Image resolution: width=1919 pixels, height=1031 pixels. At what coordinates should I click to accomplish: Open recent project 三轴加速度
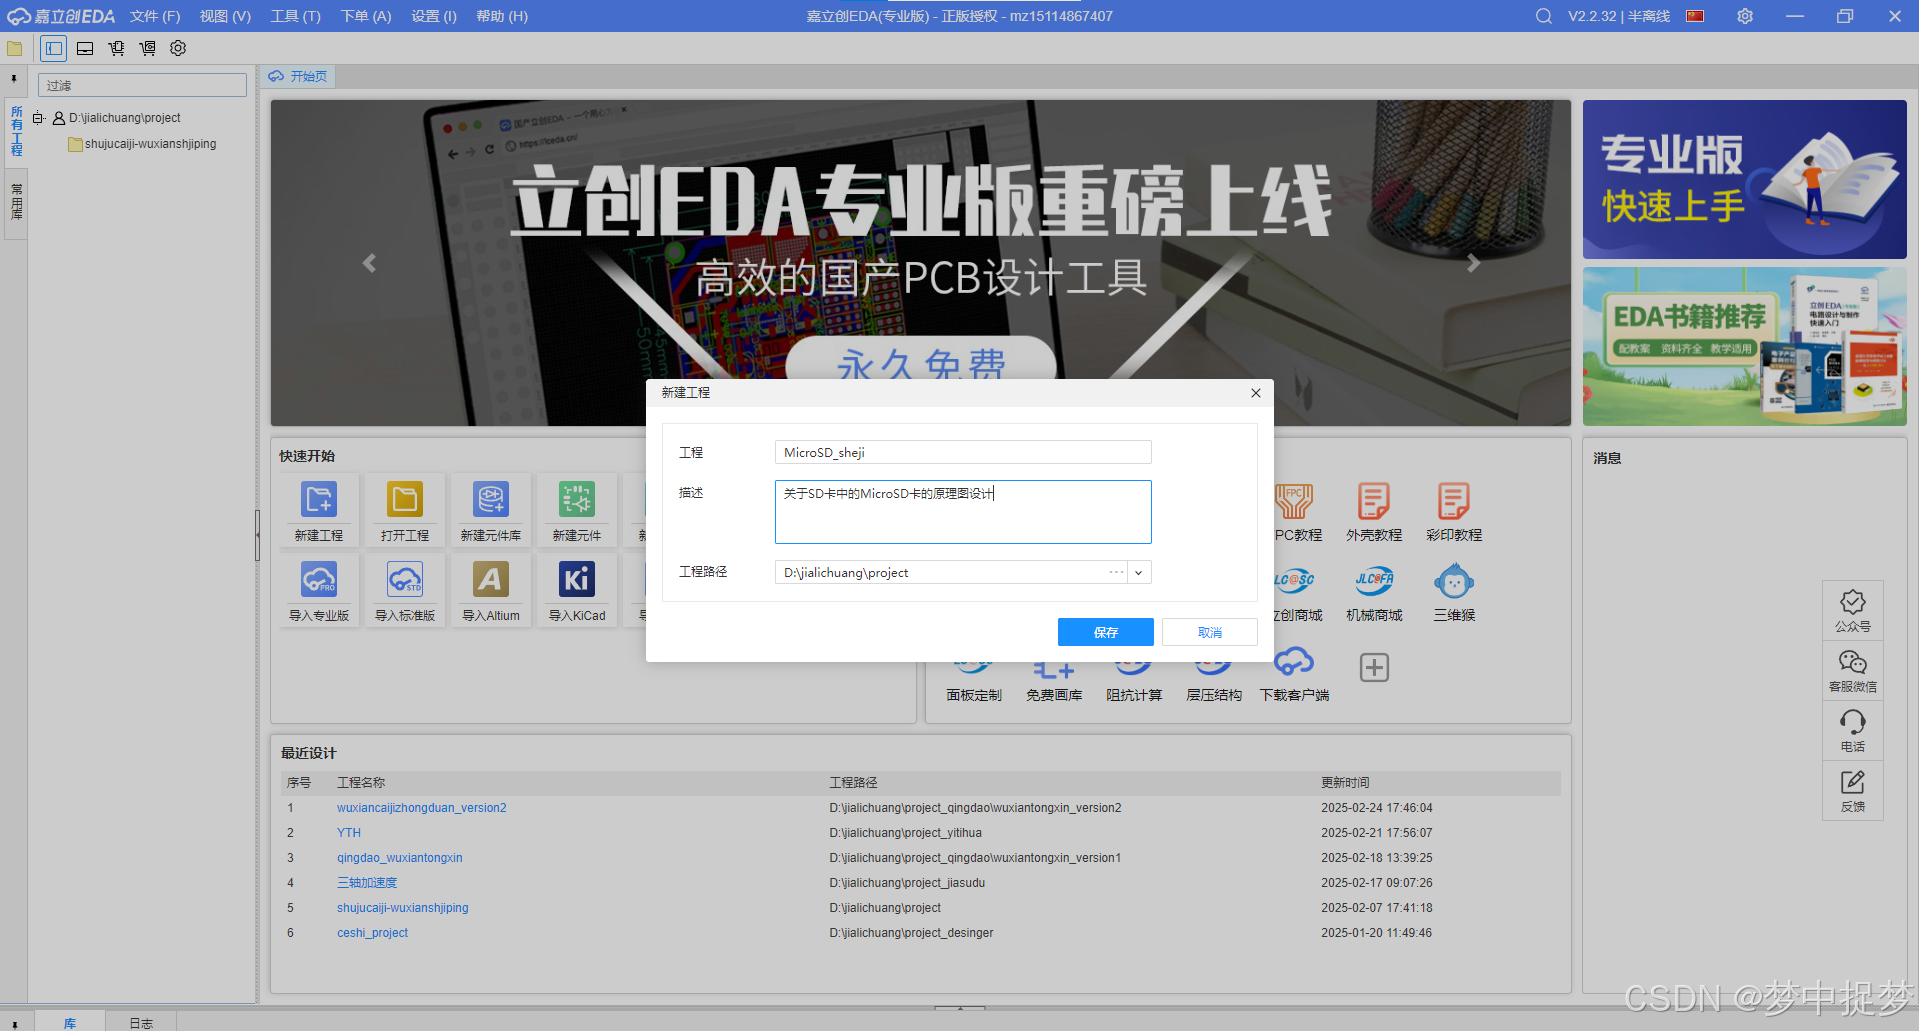(367, 883)
